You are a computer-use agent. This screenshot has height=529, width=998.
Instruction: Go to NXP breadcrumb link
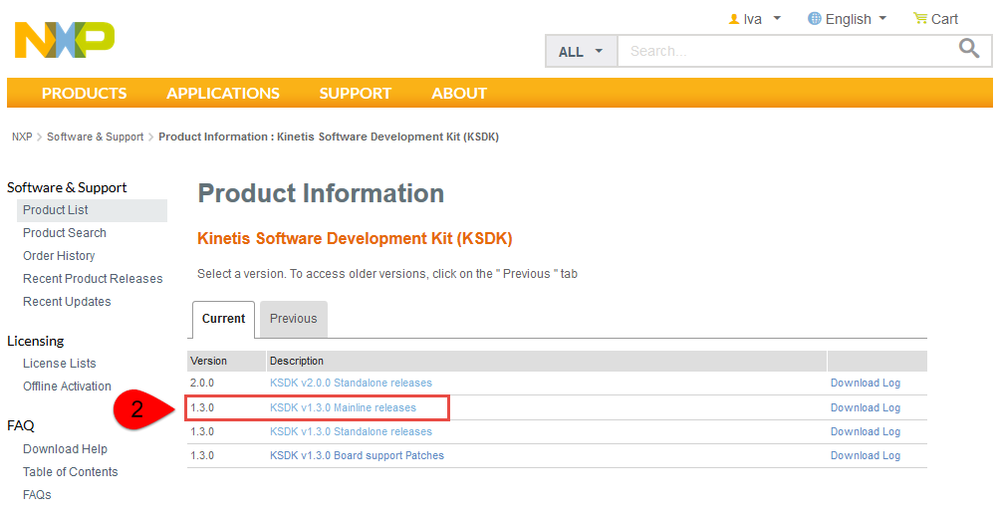tap(22, 137)
